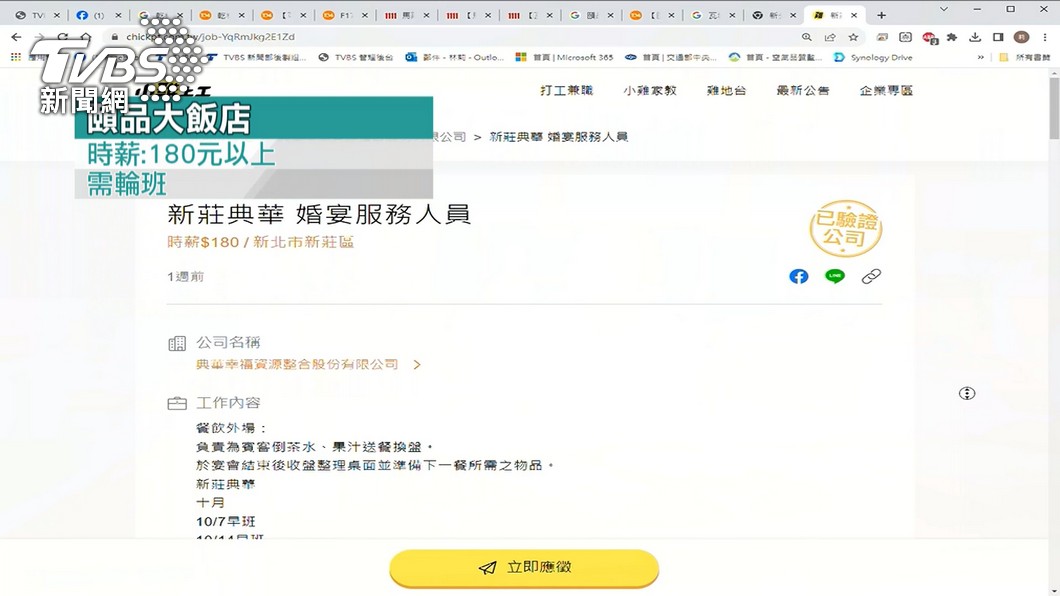Click the 已驗證公司 verified badge
This screenshot has width=1060, height=596.
(x=846, y=228)
